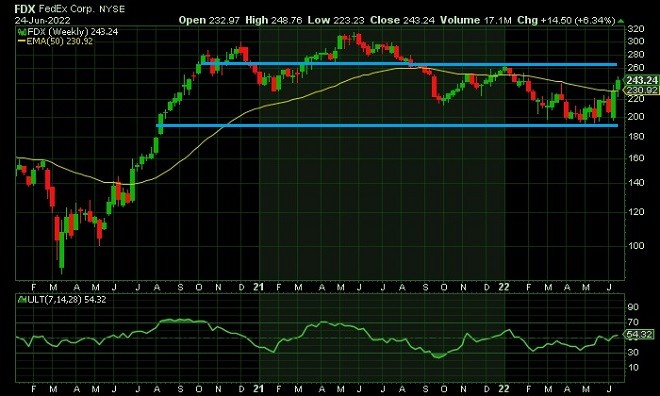The image size is (660, 396).
Task: Click the 21 year label under ULT panel
Action: click(x=258, y=388)
